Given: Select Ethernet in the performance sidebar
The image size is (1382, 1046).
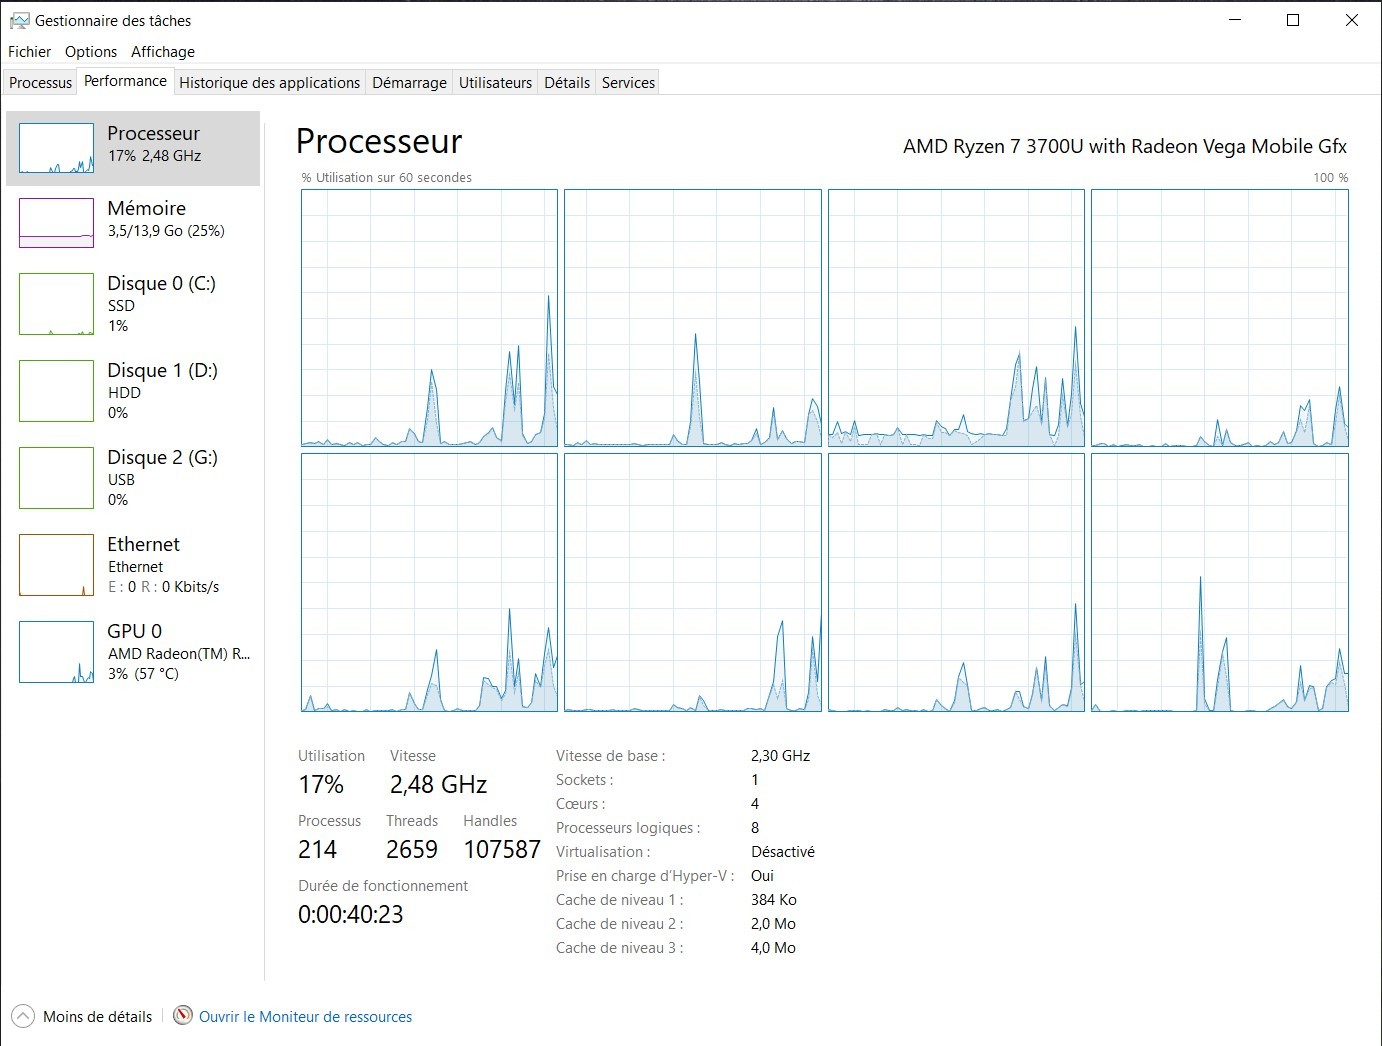Looking at the screenshot, I should coord(133,565).
